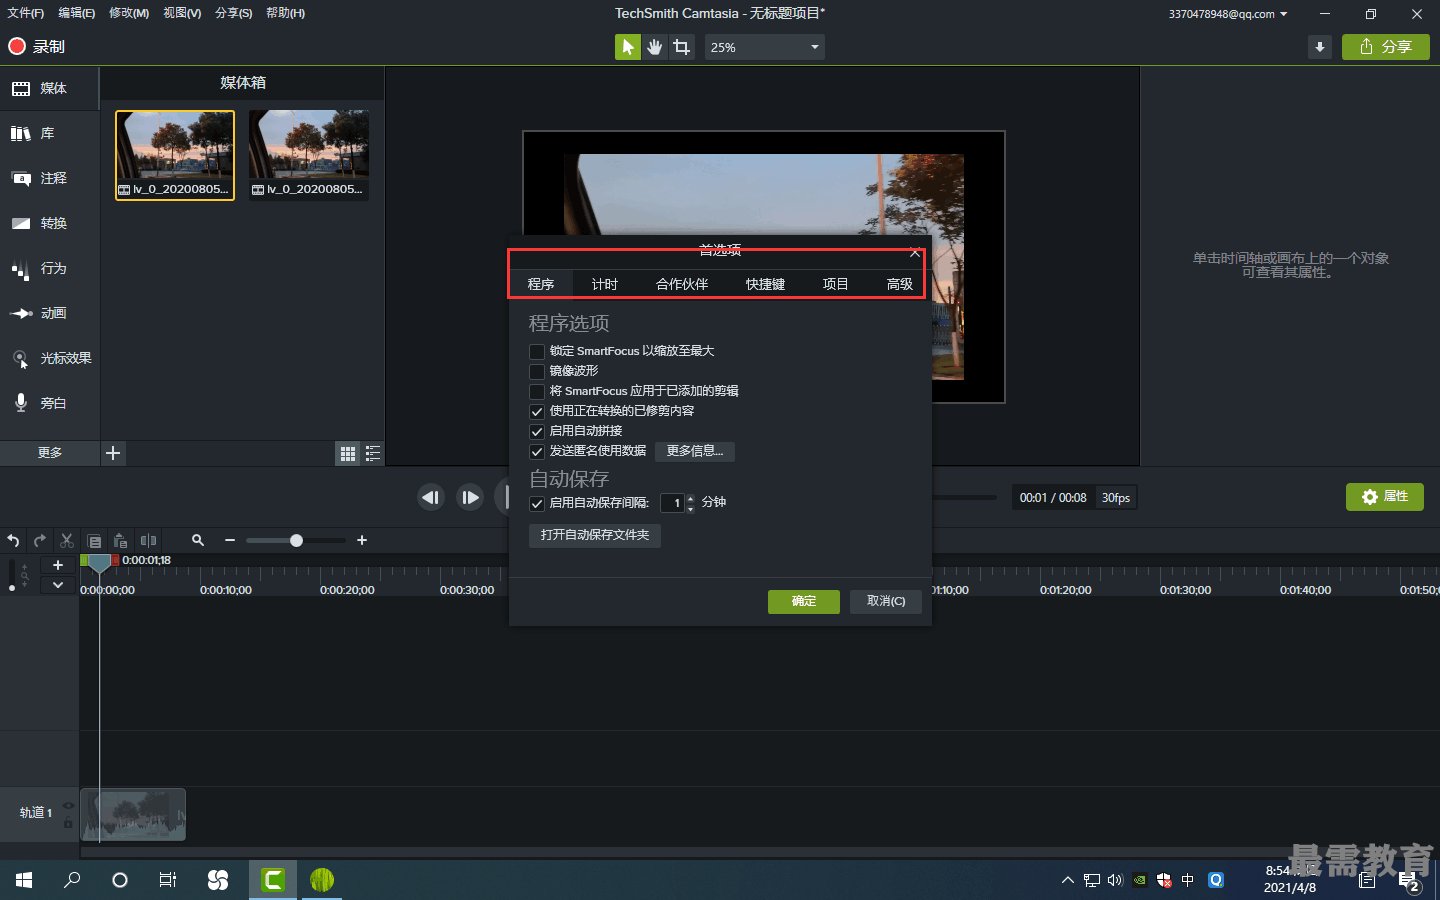This screenshot has height=900, width=1440.
Task: Uncheck 发送匿名使用数据 option
Action: pos(537,451)
